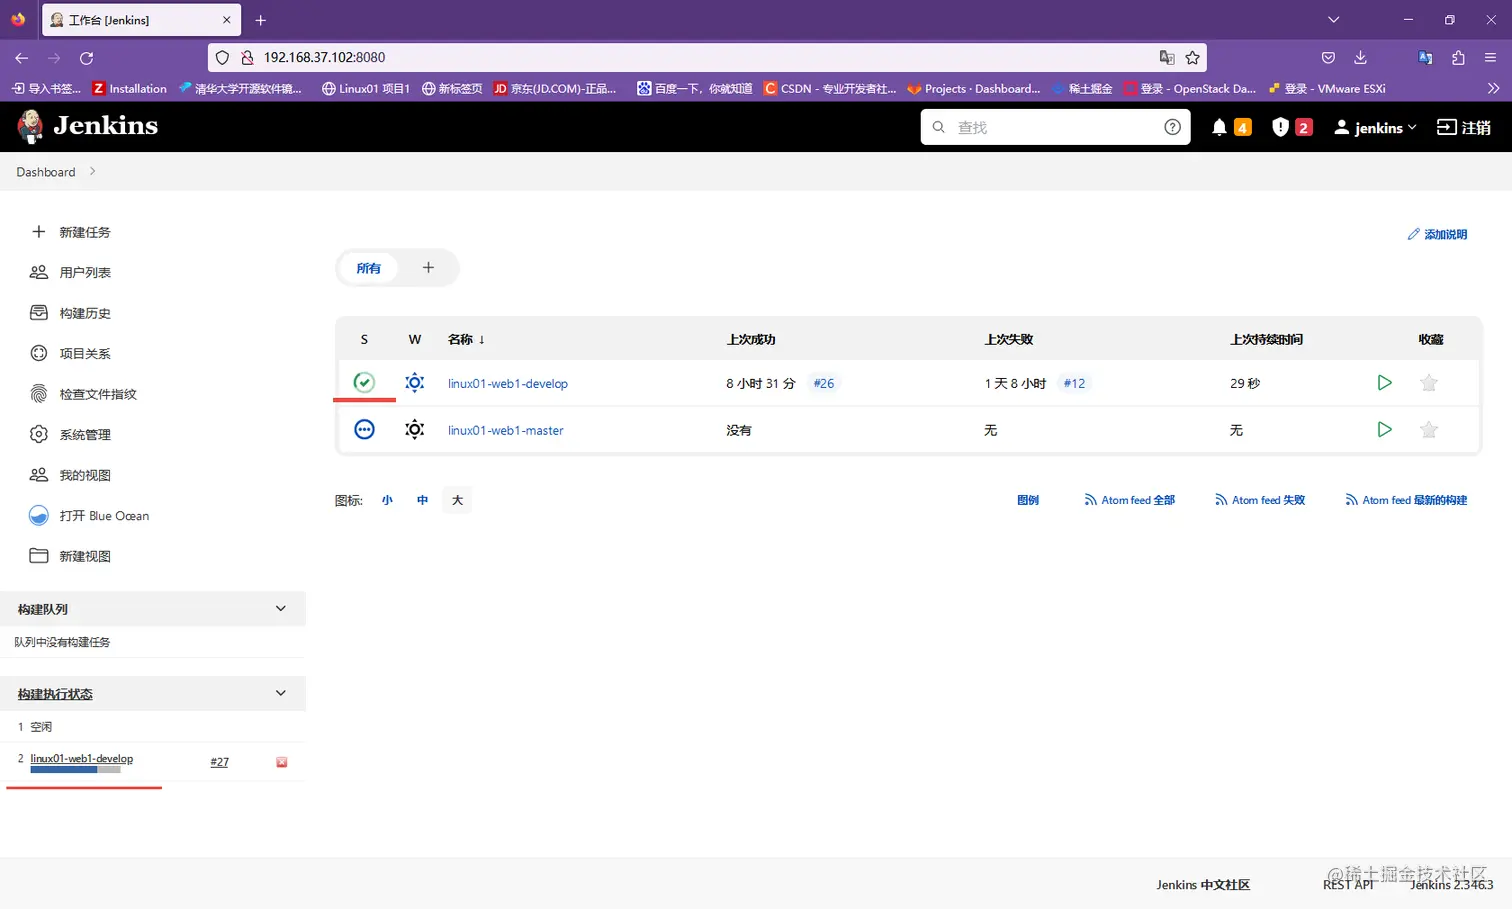Collapse the 构建队列 panel
The width and height of the screenshot is (1512, 909).
click(x=281, y=609)
